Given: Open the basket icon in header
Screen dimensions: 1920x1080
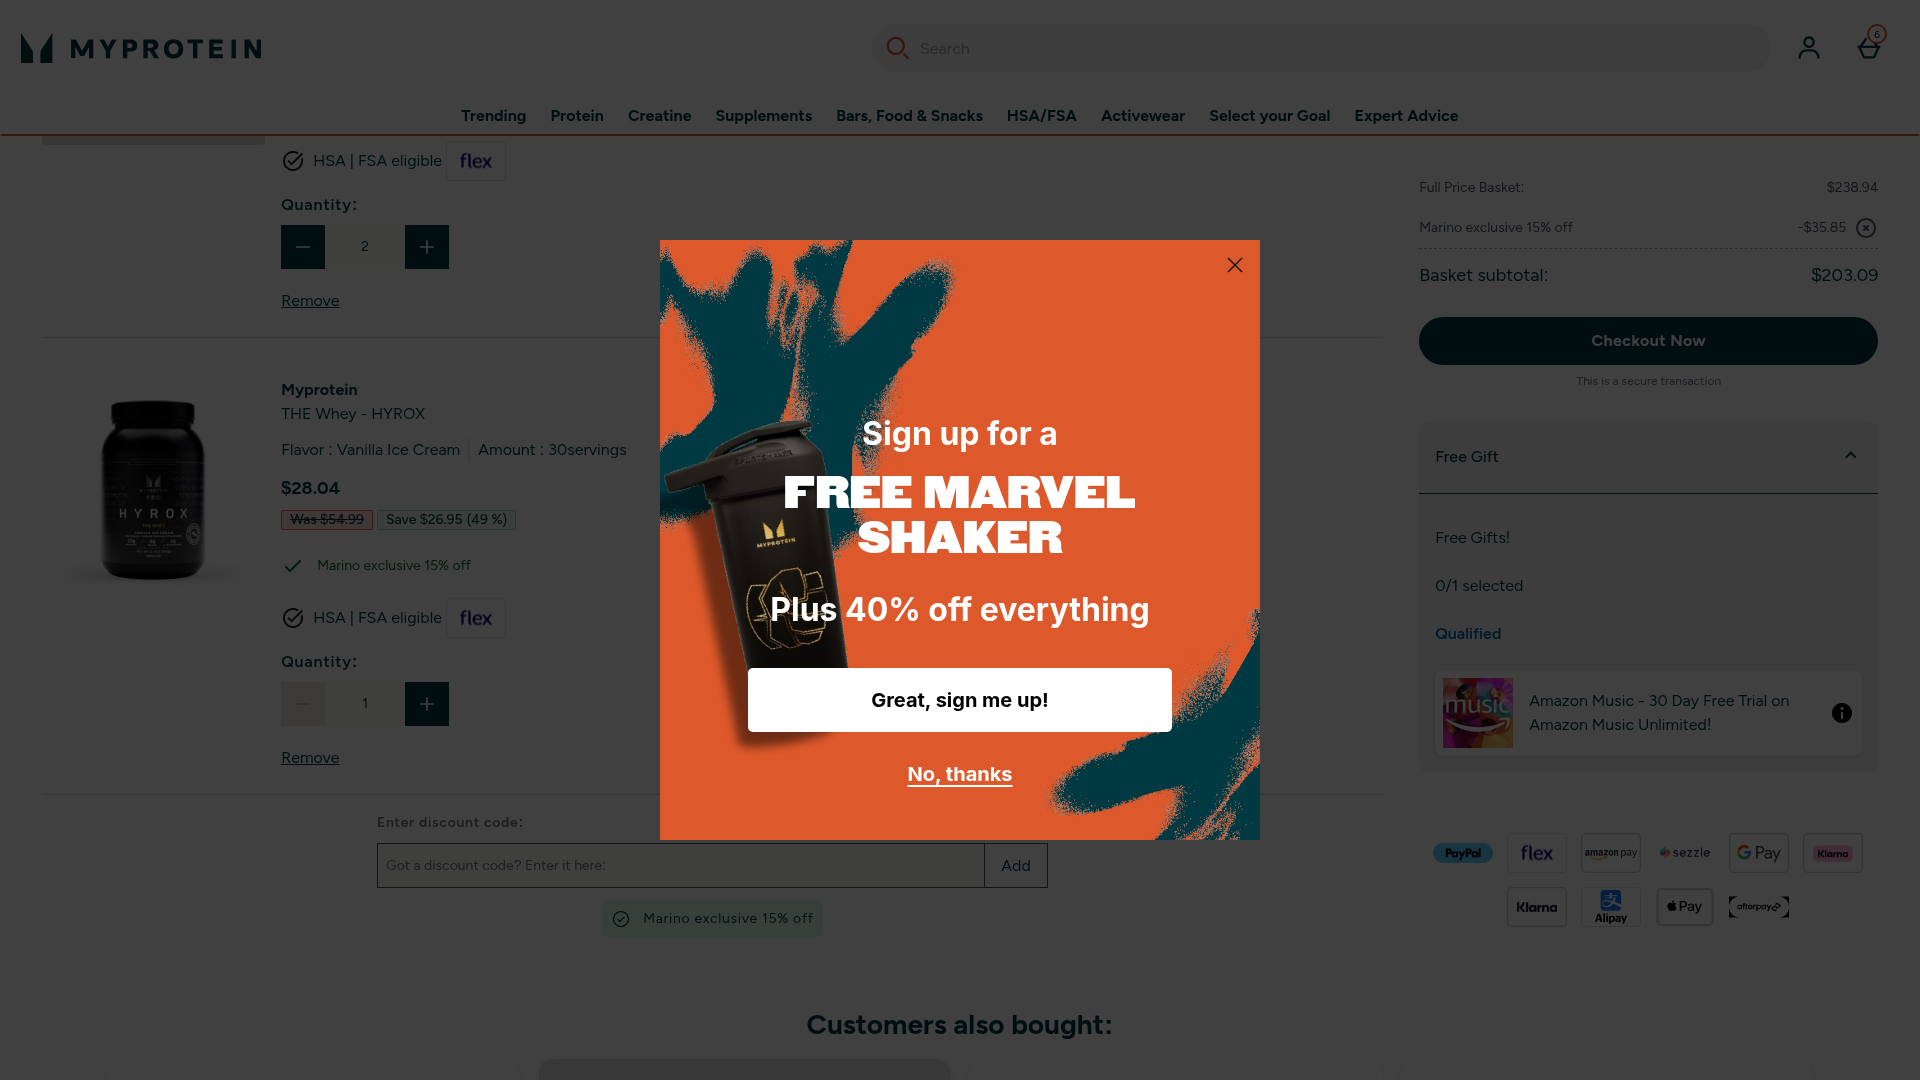Looking at the screenshot, I should pos(1868,47).
